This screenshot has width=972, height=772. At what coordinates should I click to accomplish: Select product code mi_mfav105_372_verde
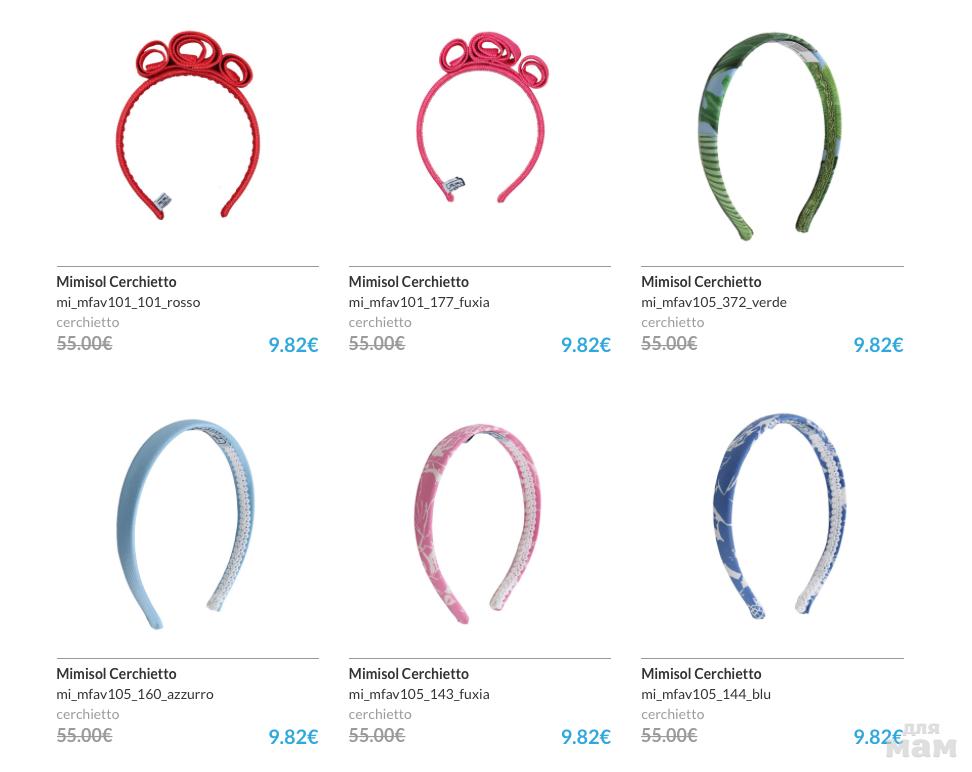pyautogui.click(x=714, y=303)
